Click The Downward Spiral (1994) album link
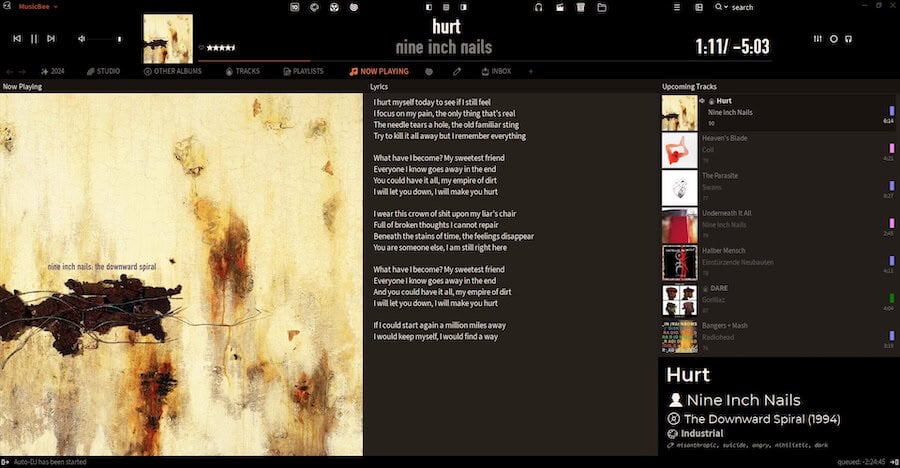Image resolution: width=900 pixels, height=468 pixels. point(762,419)
